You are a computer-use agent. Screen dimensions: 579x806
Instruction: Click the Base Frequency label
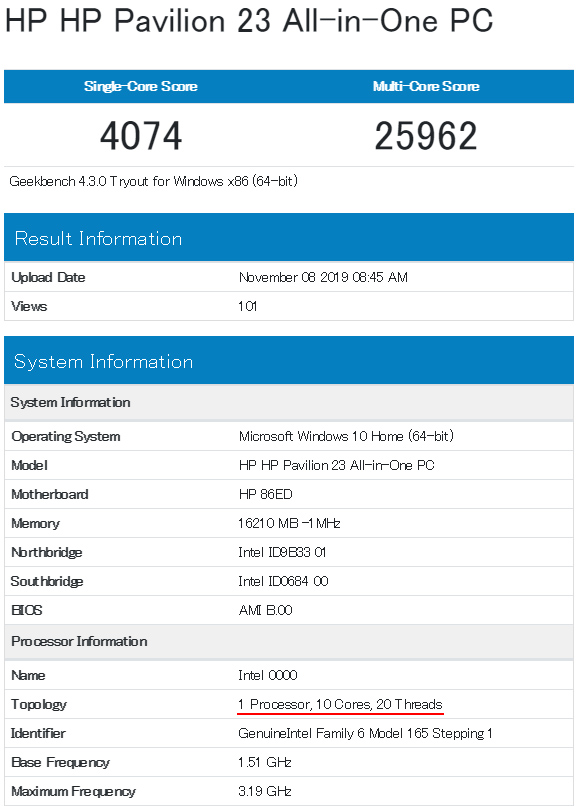click(61, 762)
